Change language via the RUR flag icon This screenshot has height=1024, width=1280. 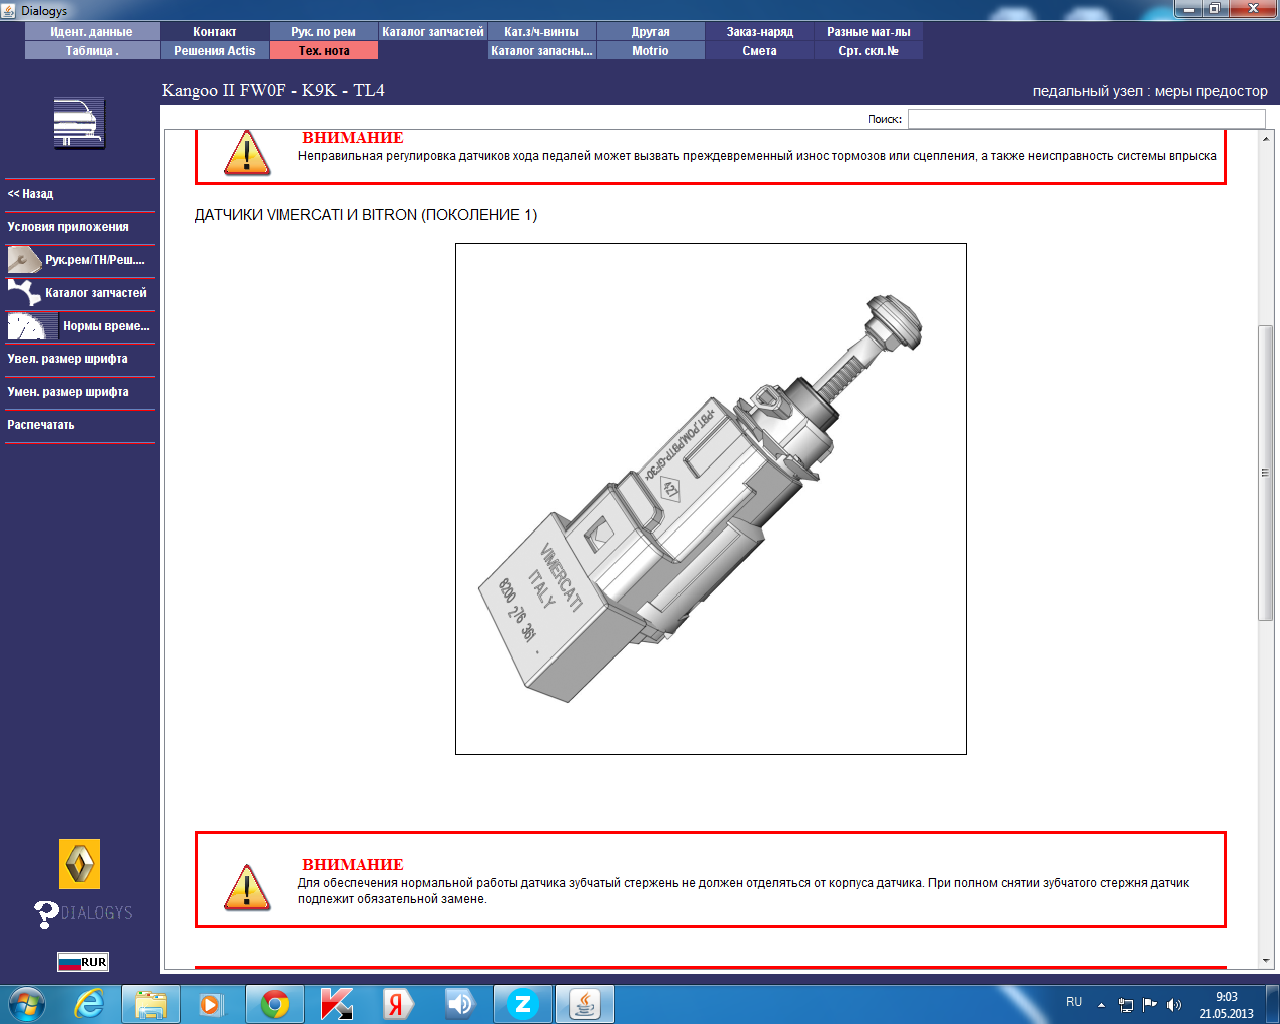pyautogui.click(x=82, y=962)
